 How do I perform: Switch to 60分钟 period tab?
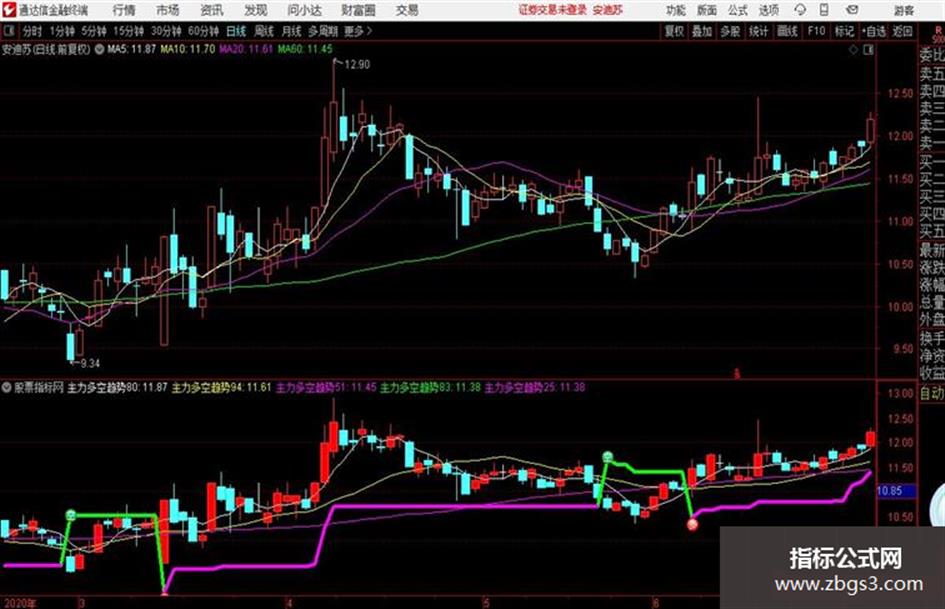[203, 31]
